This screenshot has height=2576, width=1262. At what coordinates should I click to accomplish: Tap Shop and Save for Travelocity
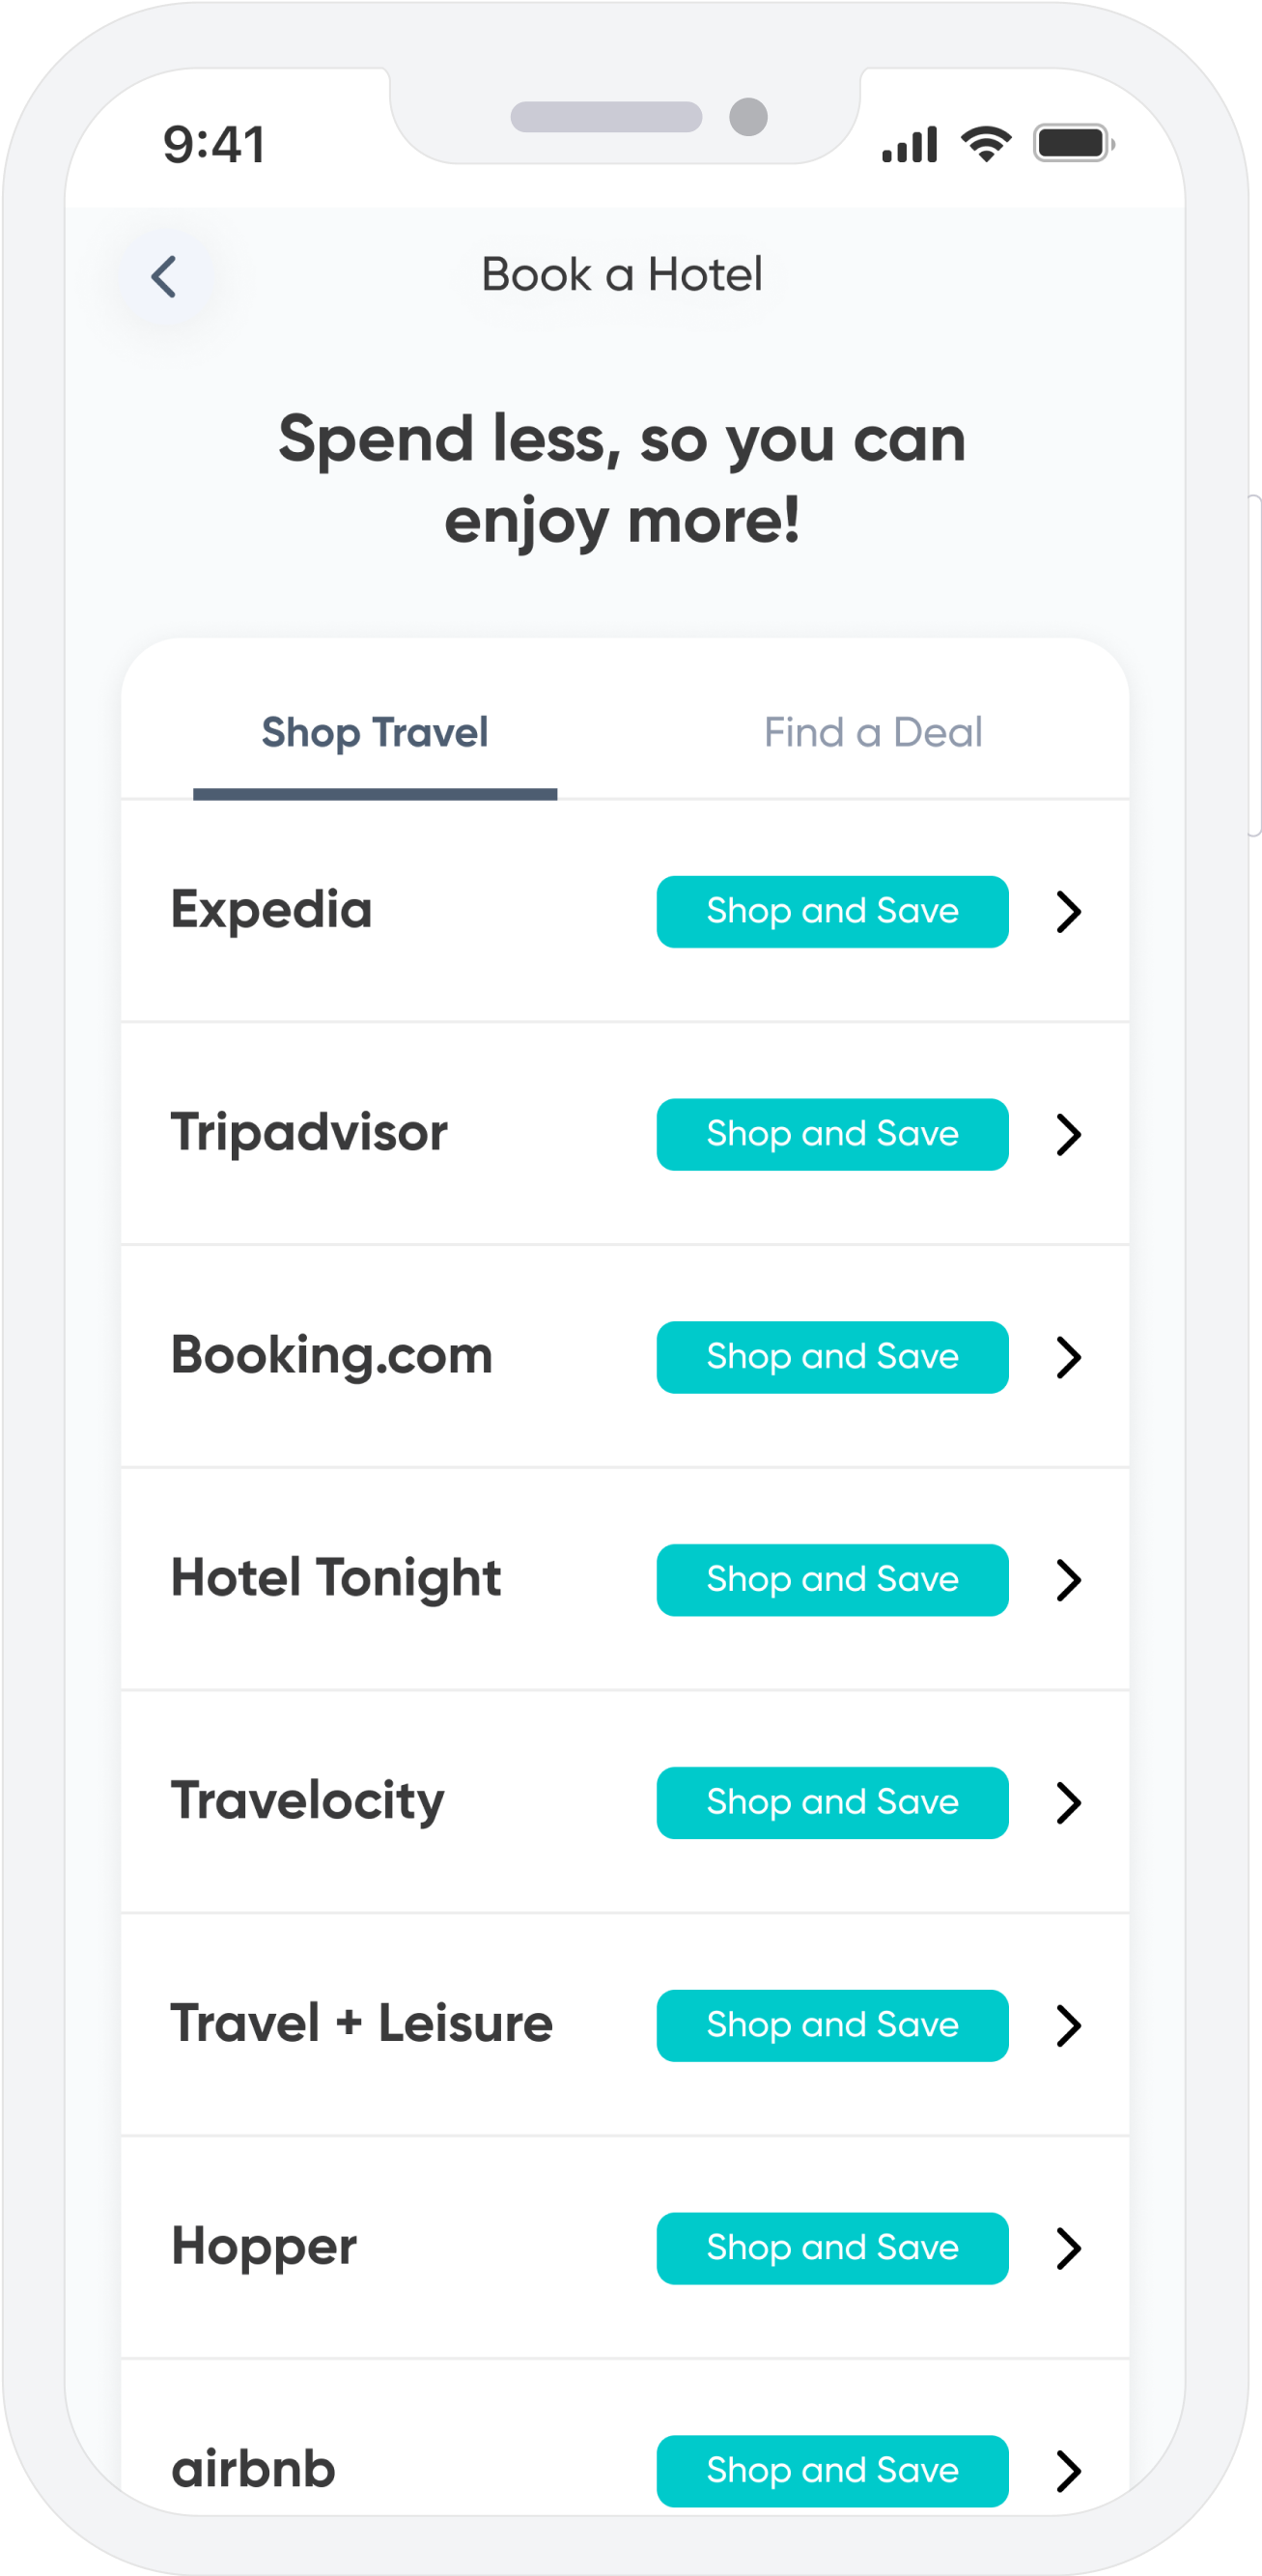point(832,1802)
